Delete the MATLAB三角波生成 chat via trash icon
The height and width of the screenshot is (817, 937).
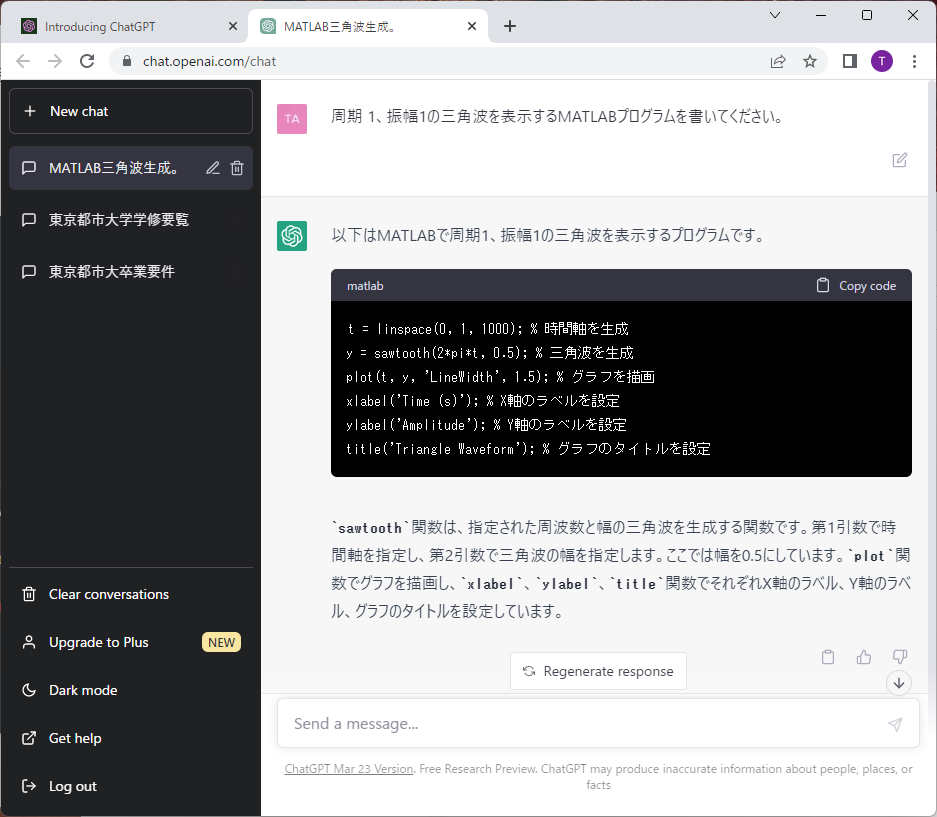237,168
